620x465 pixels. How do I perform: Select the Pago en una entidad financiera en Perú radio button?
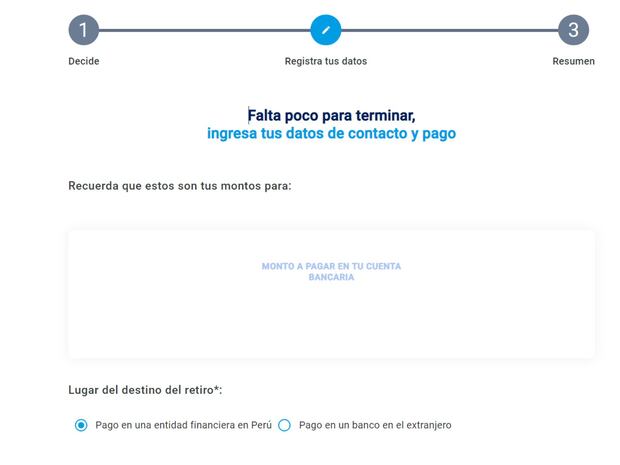click(x=81, y=425)
